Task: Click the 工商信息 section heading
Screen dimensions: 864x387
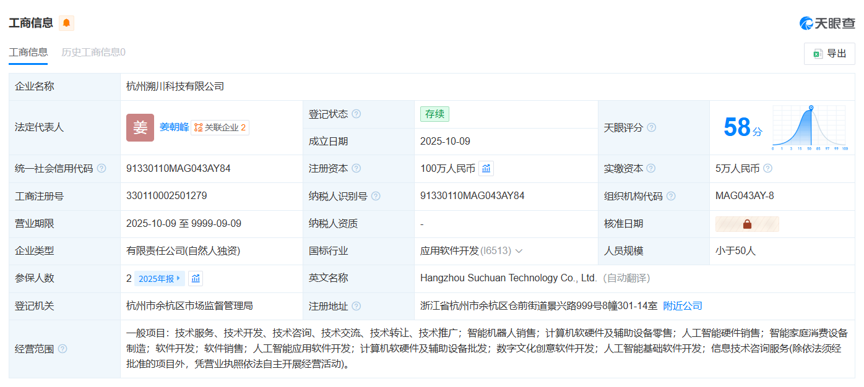Action: pyautogui.click(x=31, y=23)
